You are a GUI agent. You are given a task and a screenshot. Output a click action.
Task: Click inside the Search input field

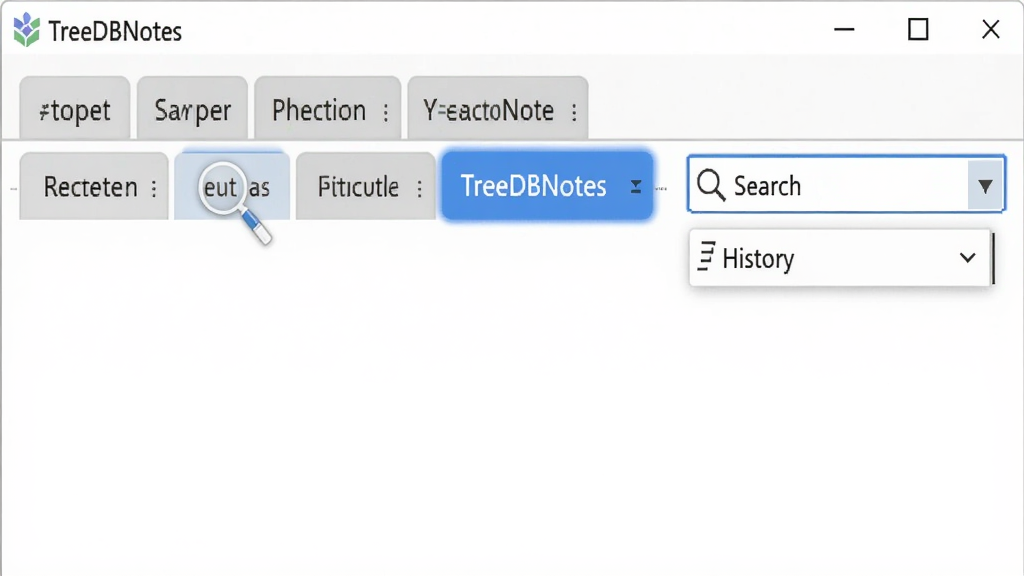846,185
